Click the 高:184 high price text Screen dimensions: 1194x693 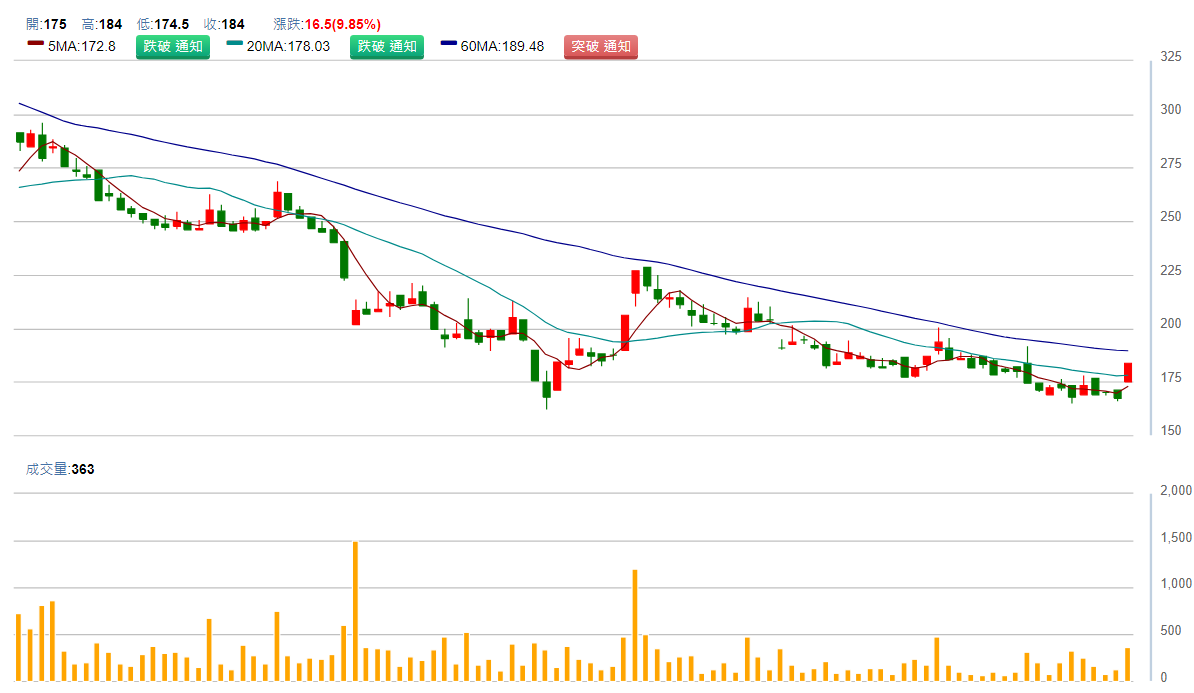[x=102, y=24]
